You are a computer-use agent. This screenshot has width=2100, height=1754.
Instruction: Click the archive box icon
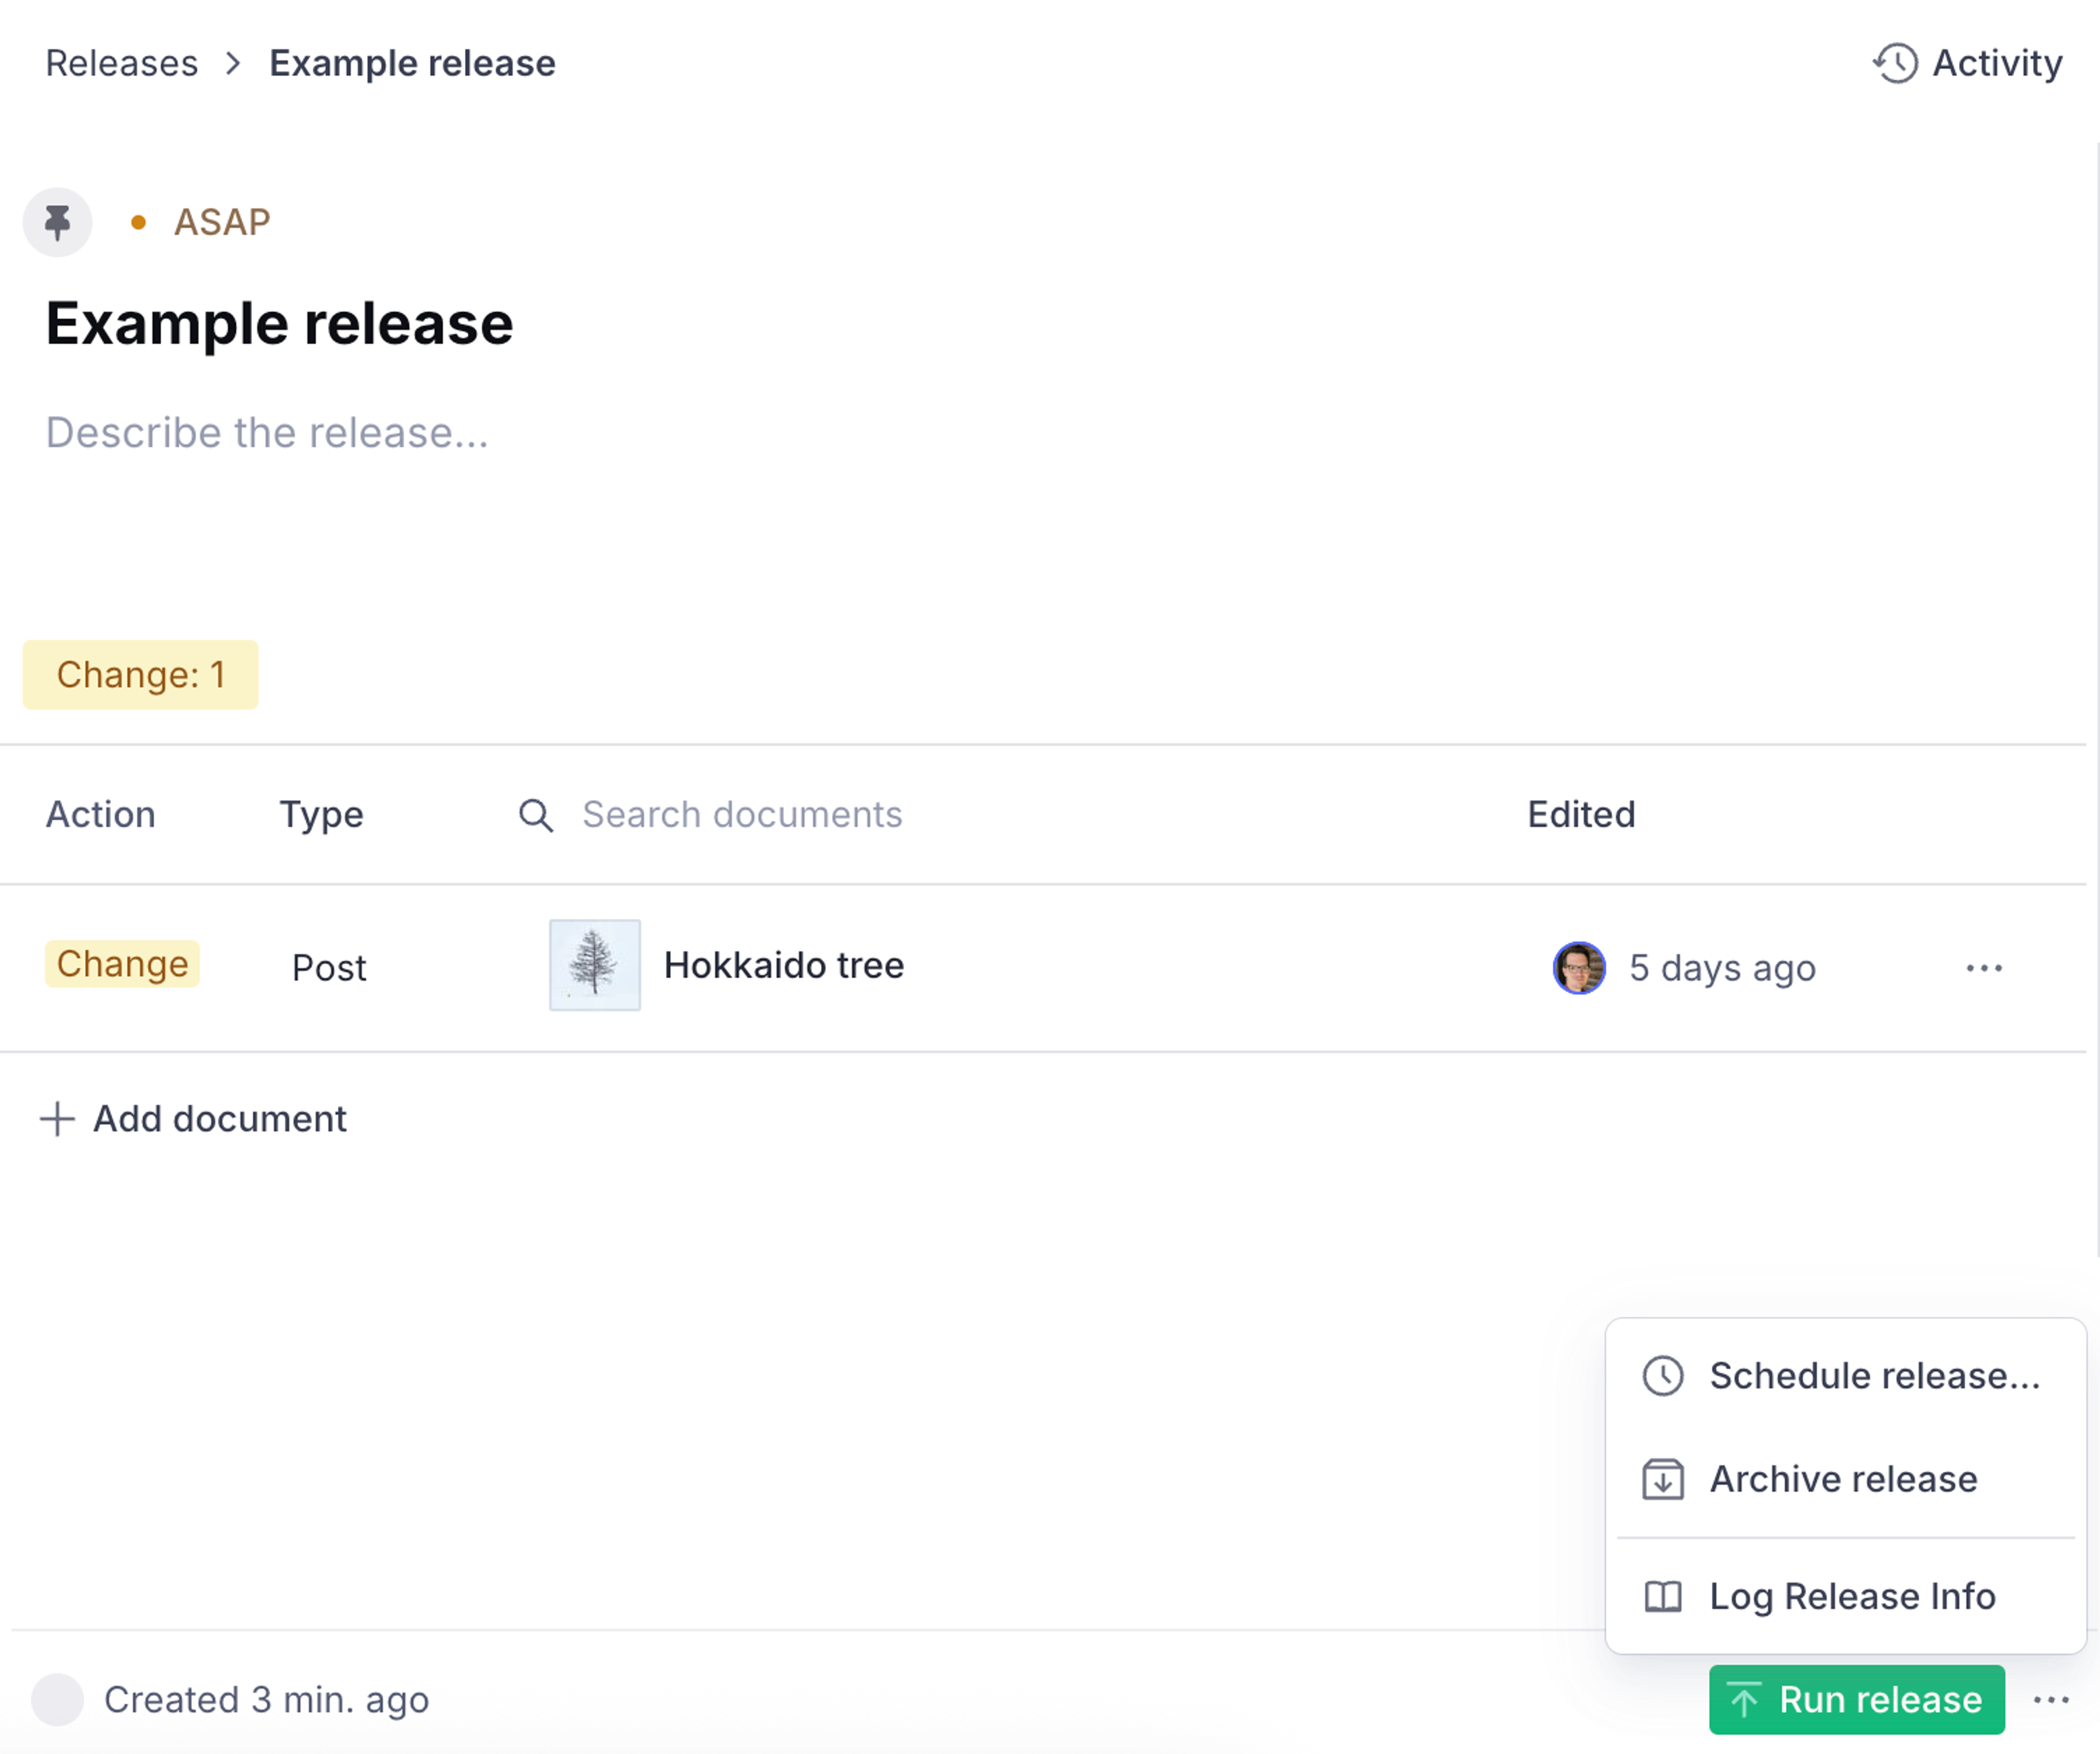tap(1663, 1479)
